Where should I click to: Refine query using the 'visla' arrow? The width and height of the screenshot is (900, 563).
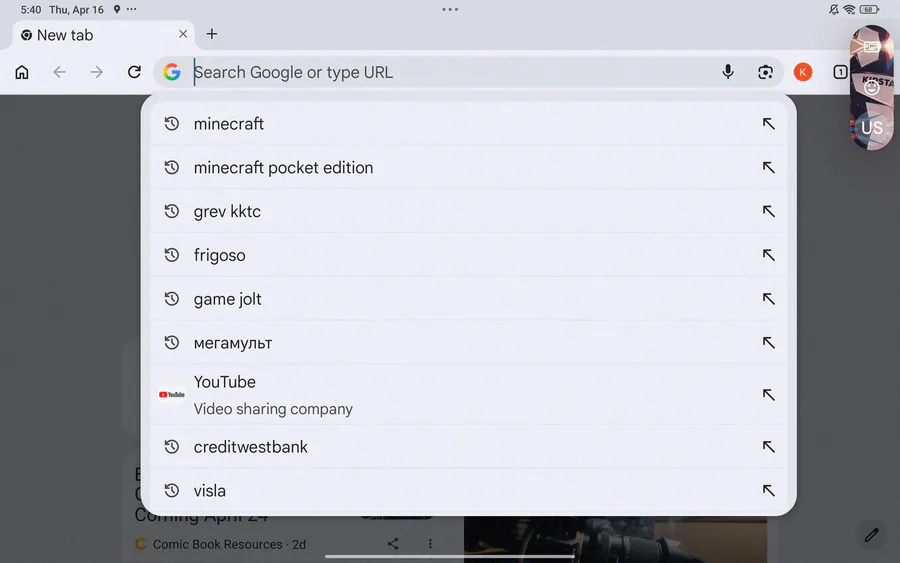point(768,491)
